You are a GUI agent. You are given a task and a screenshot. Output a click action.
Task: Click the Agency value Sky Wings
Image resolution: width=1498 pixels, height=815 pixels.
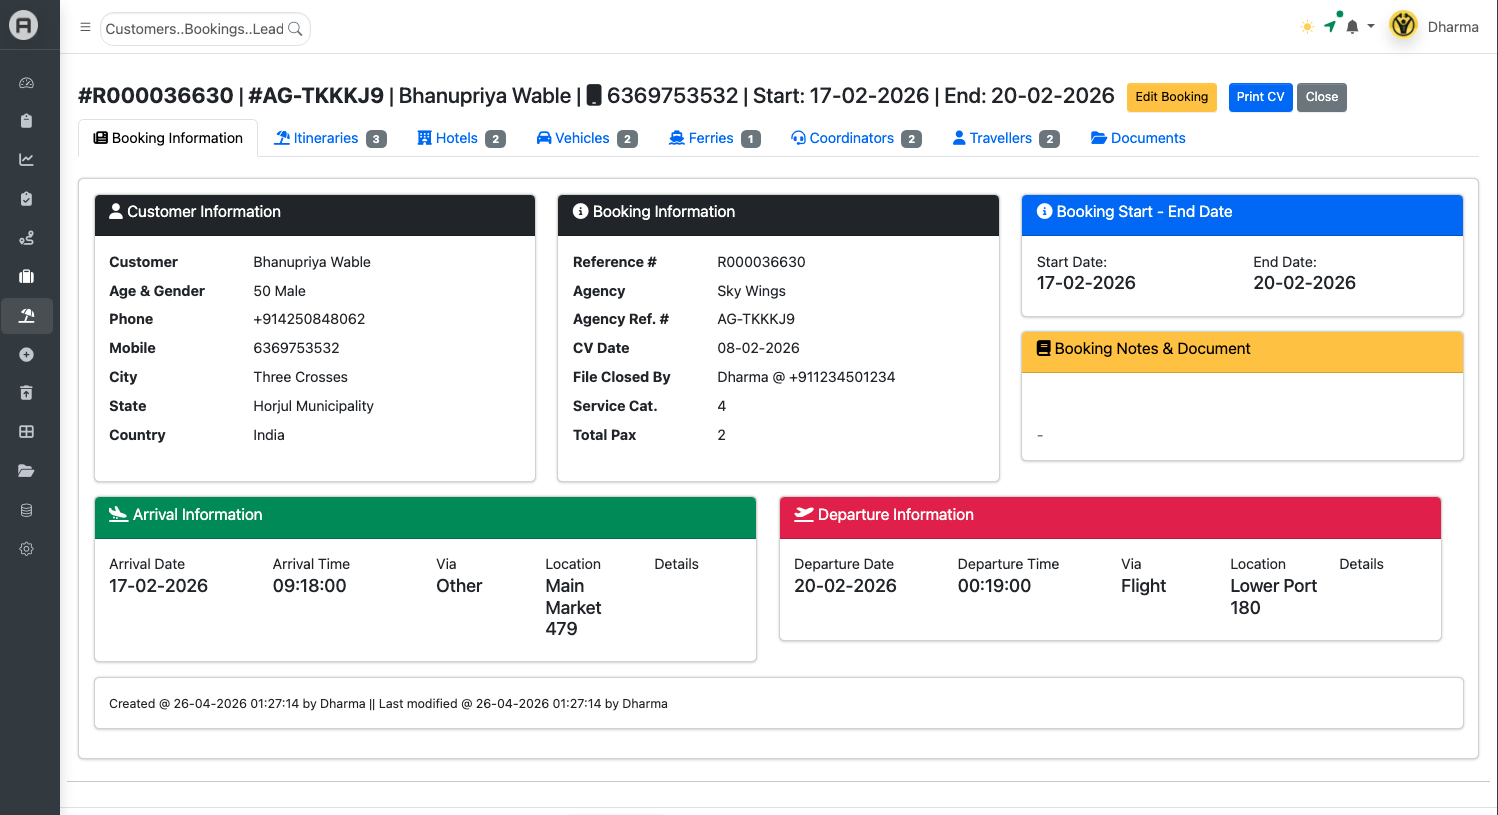coord(751,291)
